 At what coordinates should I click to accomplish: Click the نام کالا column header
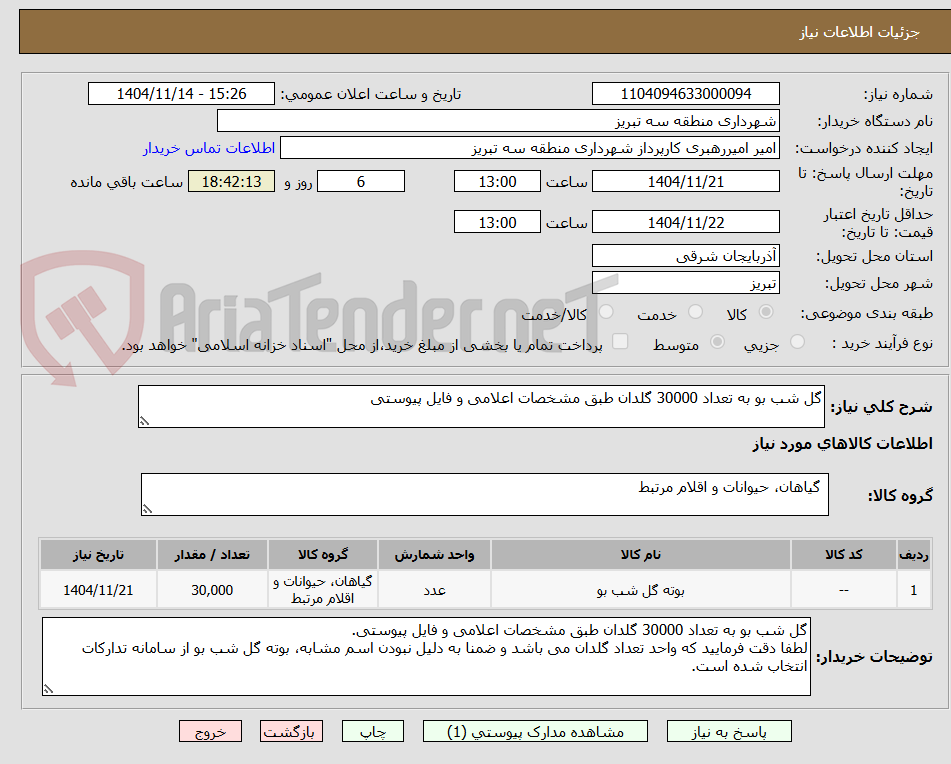640,555
